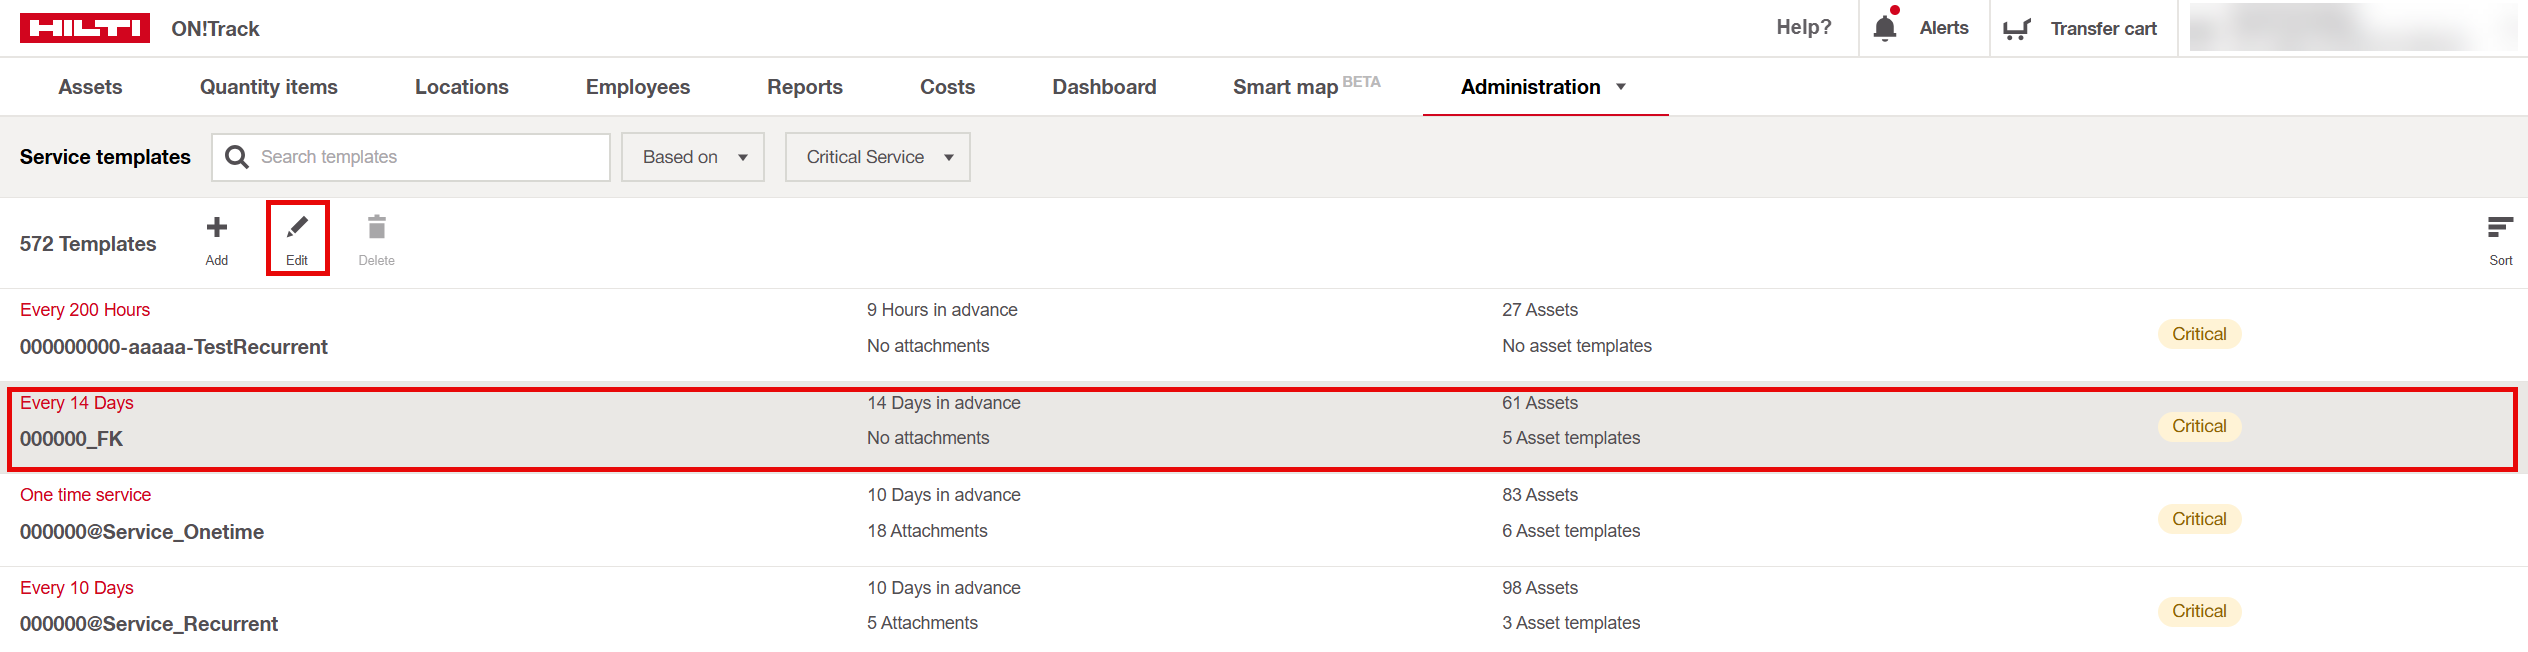This screenshot has width=2528, height=652.
Task: Delete template using the trash icon
Action: tap(376, 238)
